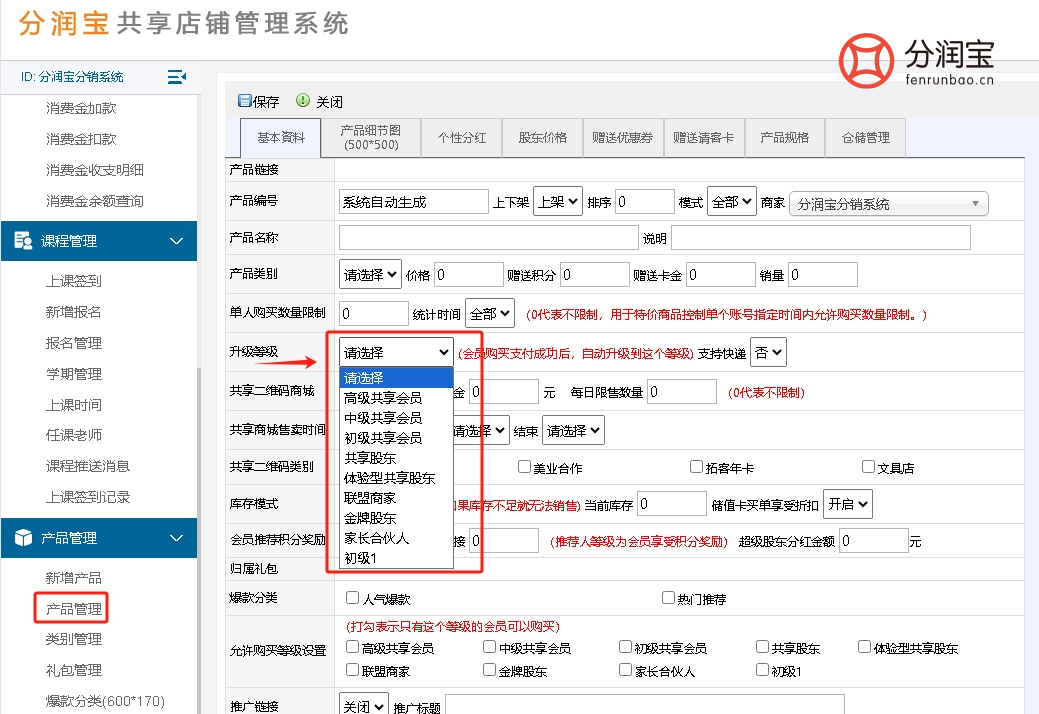The image size is (1039, 714).
Task: Enable the 热门推荐 checkbox
Action: (667, 597)
